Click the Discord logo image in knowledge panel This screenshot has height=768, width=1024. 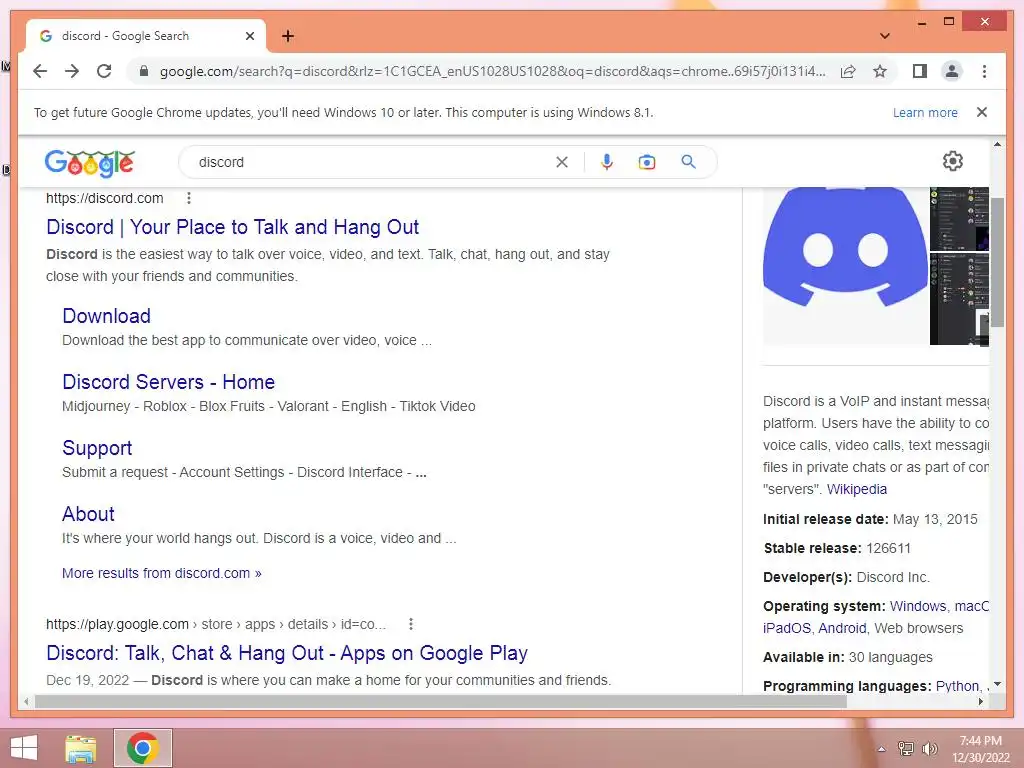pos(845,266)
